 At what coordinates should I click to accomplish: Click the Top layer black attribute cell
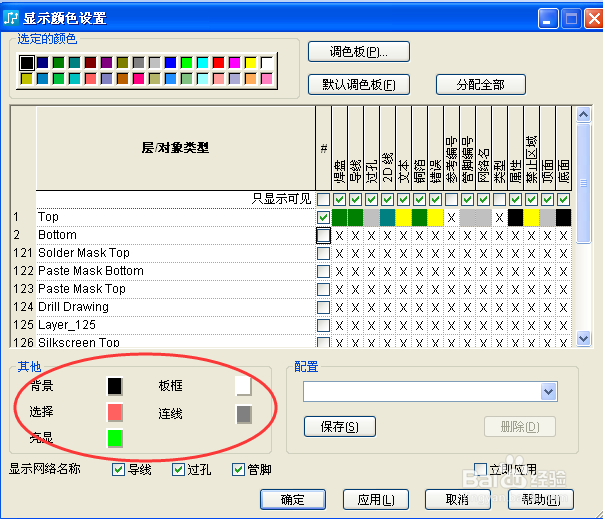[x=515, y=217]
